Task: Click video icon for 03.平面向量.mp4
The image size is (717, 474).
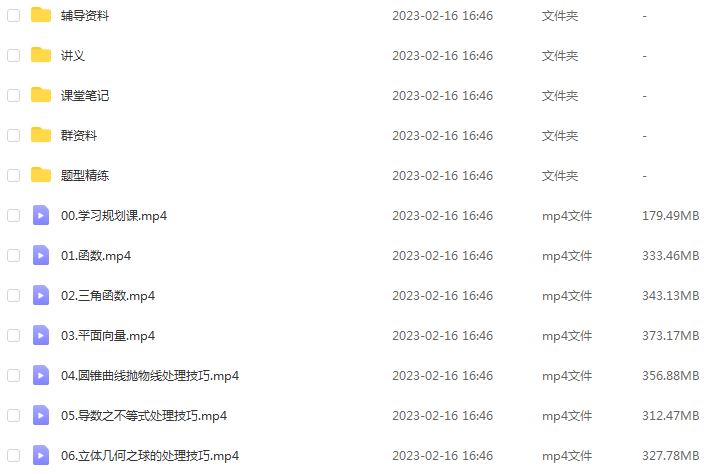Action: pyautogui.click(x=41, y=335)
